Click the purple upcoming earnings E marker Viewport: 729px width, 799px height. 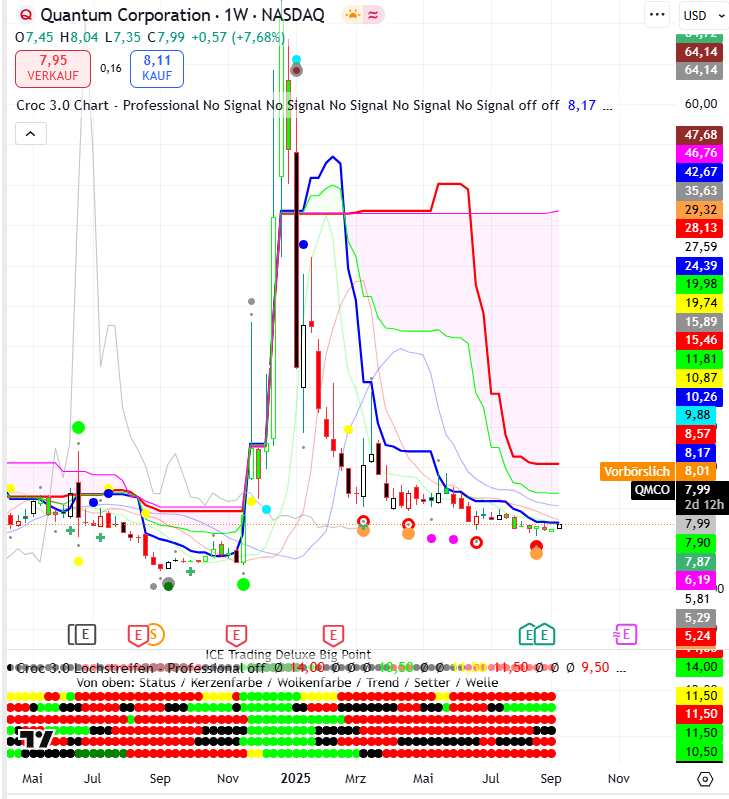[x=624, y=633]
